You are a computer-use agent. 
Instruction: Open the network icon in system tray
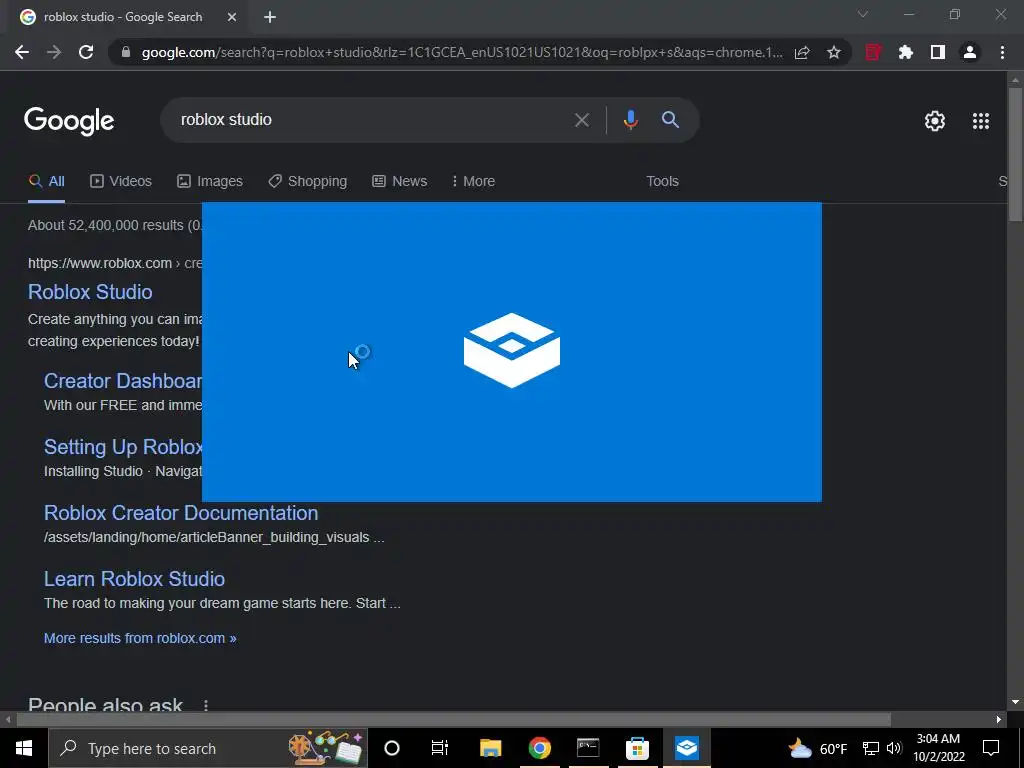(871, 748)
